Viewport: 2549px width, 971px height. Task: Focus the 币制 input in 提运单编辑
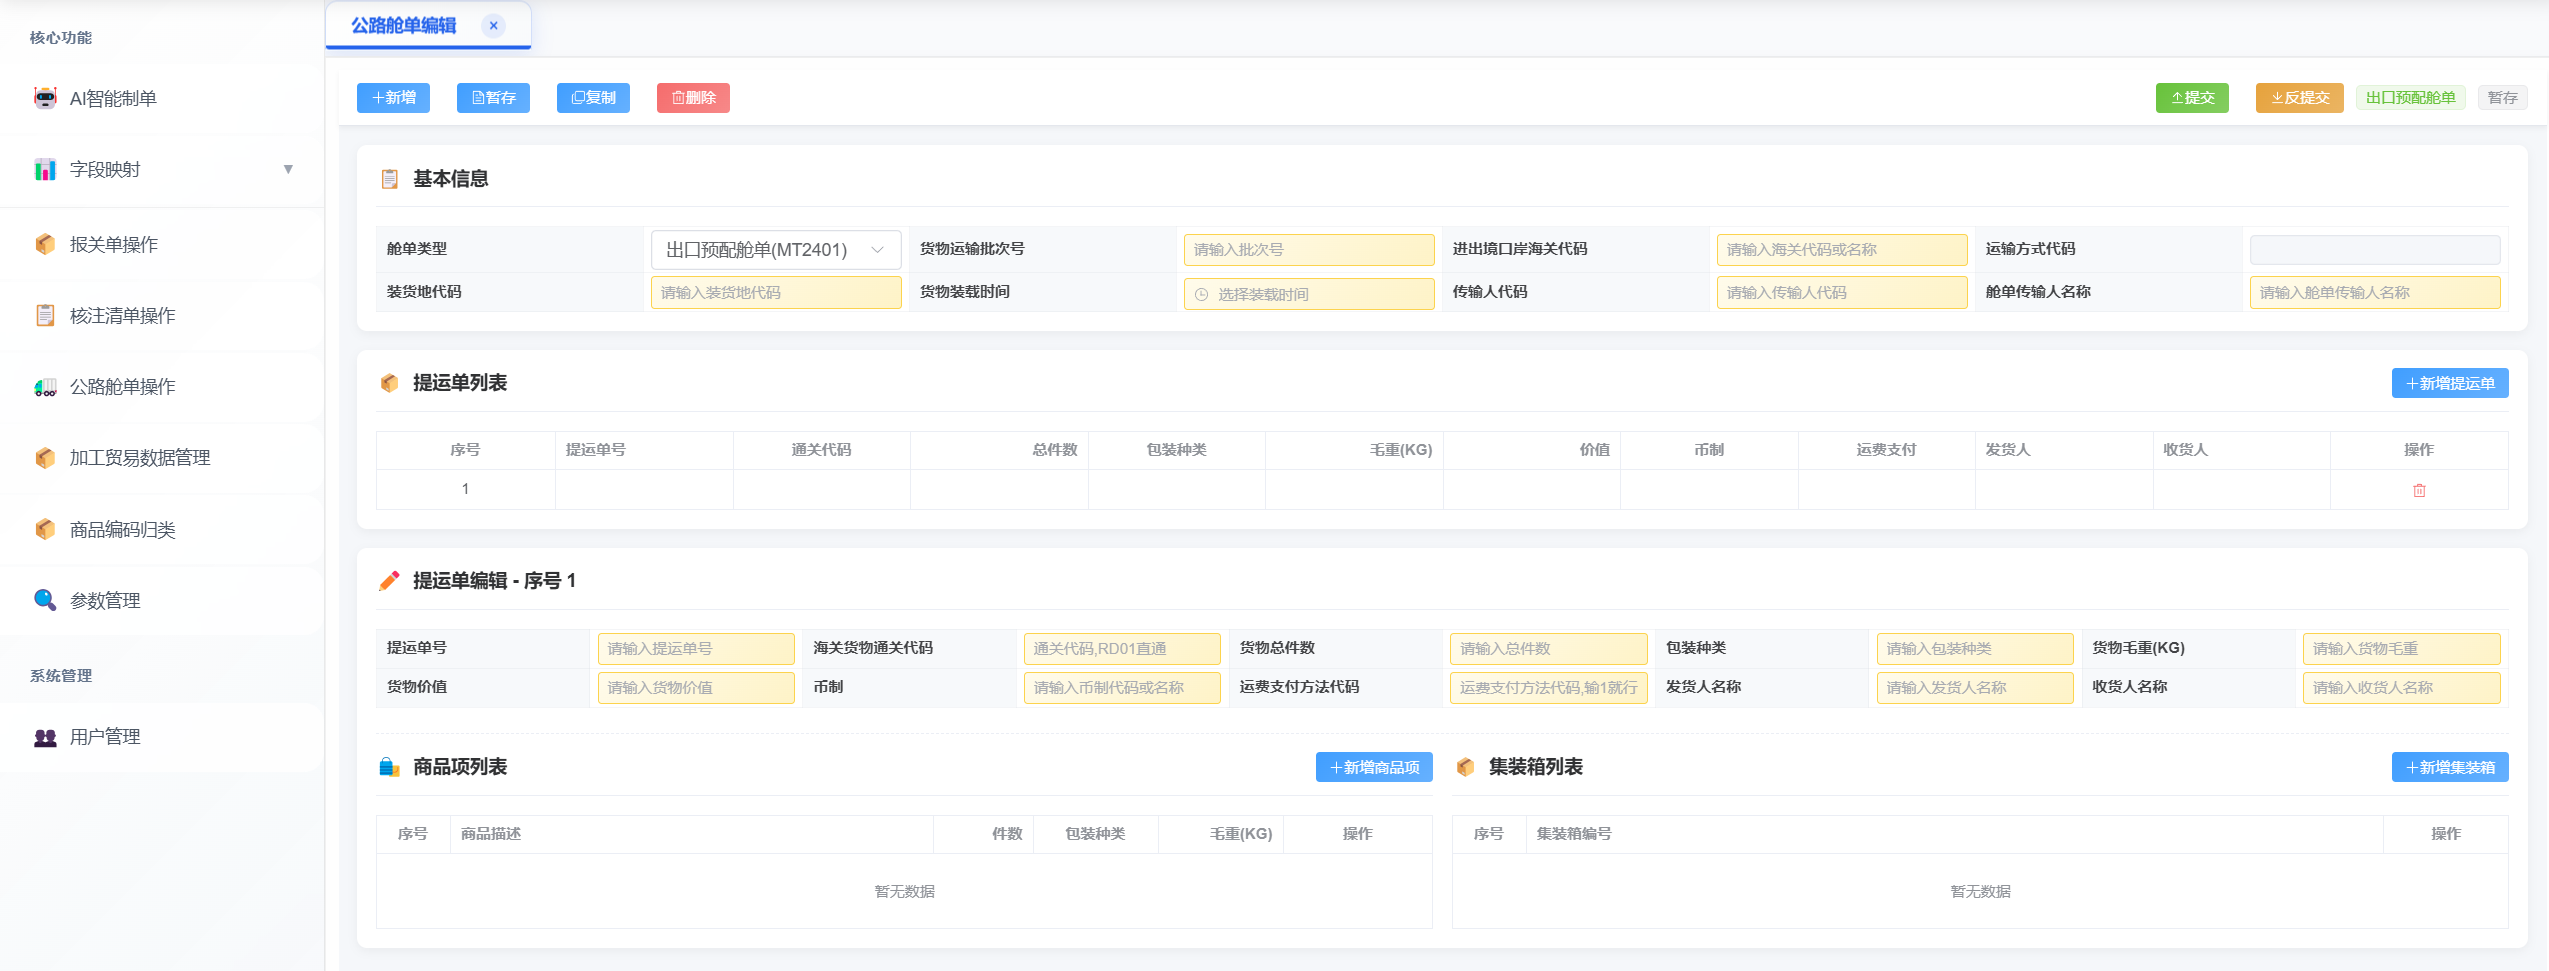tap(1122, 688)
